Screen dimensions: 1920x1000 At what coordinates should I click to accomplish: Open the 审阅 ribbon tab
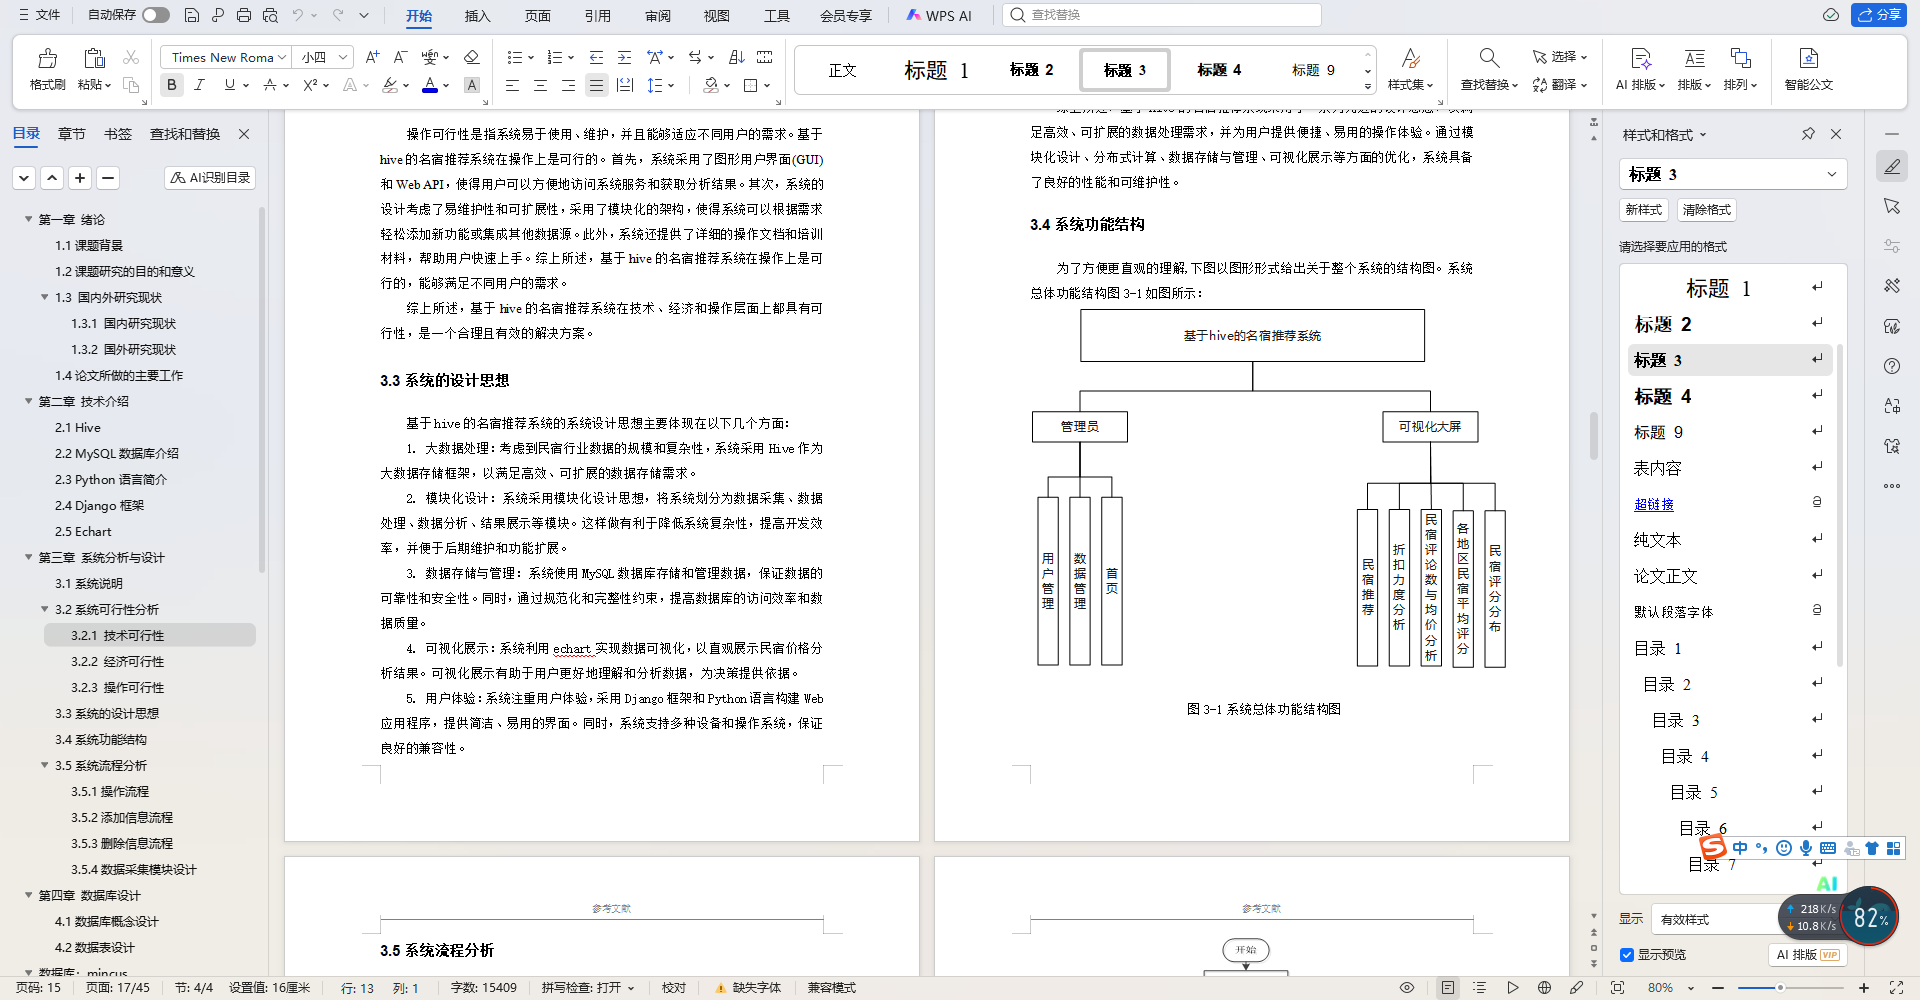(x=657, y=15)
